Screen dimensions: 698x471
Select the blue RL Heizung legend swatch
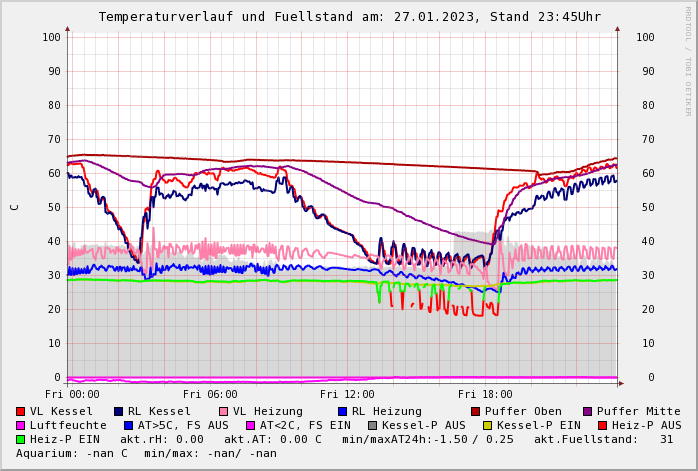coord(342,412)
